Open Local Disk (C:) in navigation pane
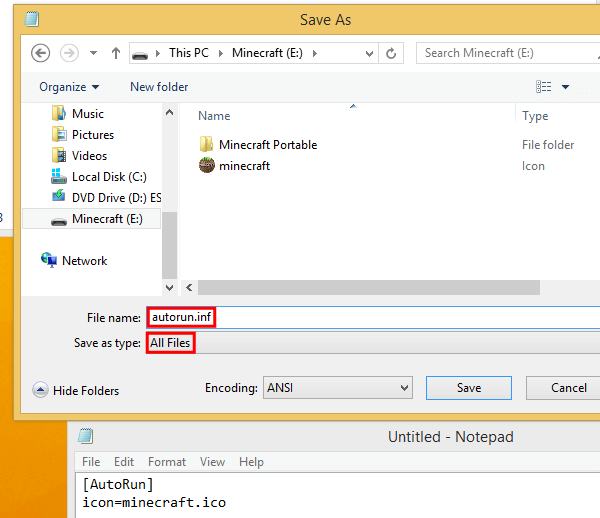 point(109,177)
